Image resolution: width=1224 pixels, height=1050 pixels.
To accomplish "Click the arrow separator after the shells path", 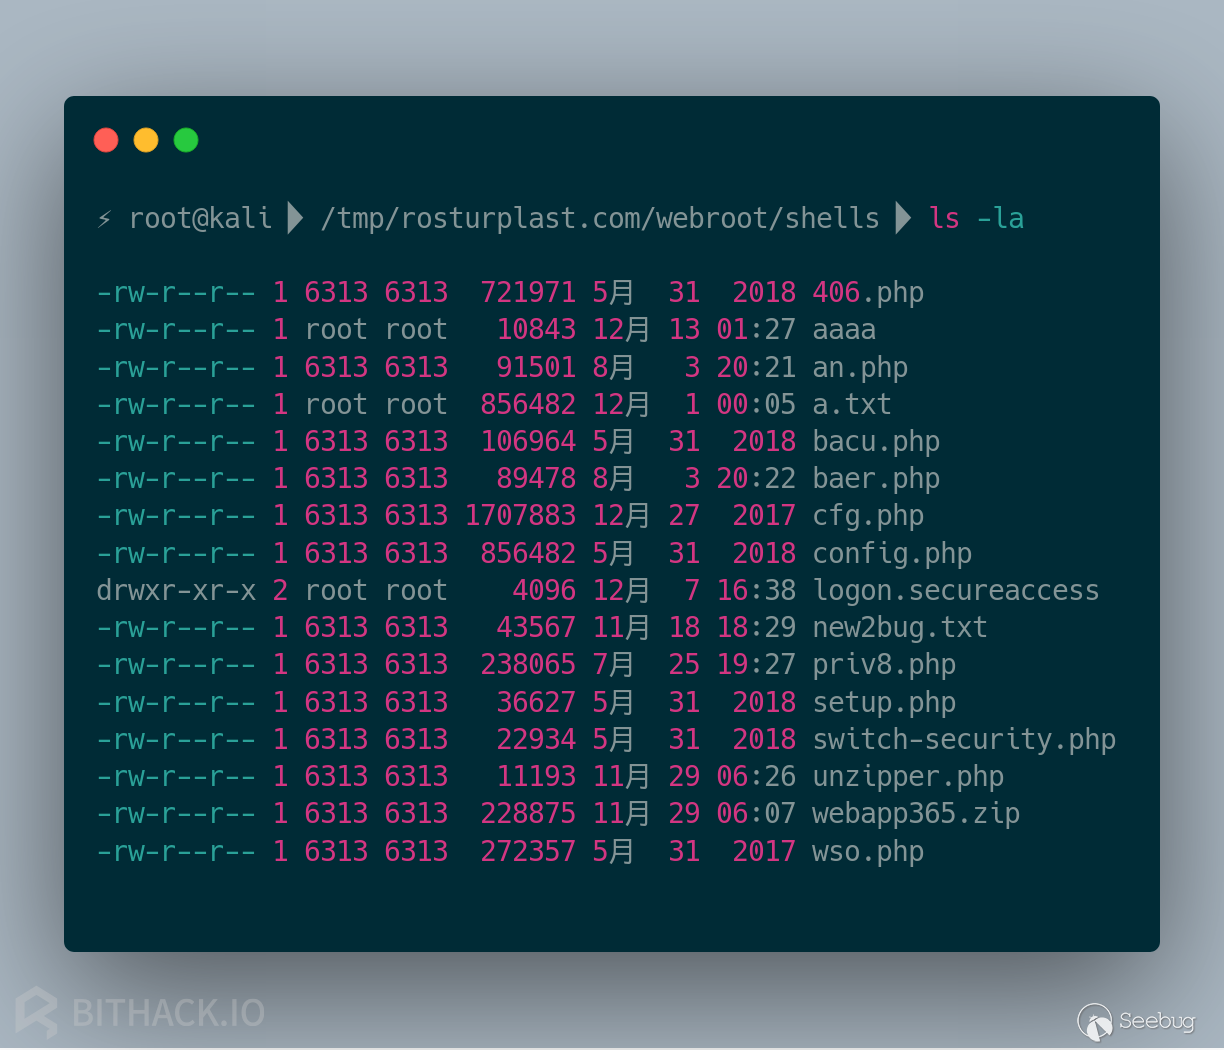I will tap(901, 217).
